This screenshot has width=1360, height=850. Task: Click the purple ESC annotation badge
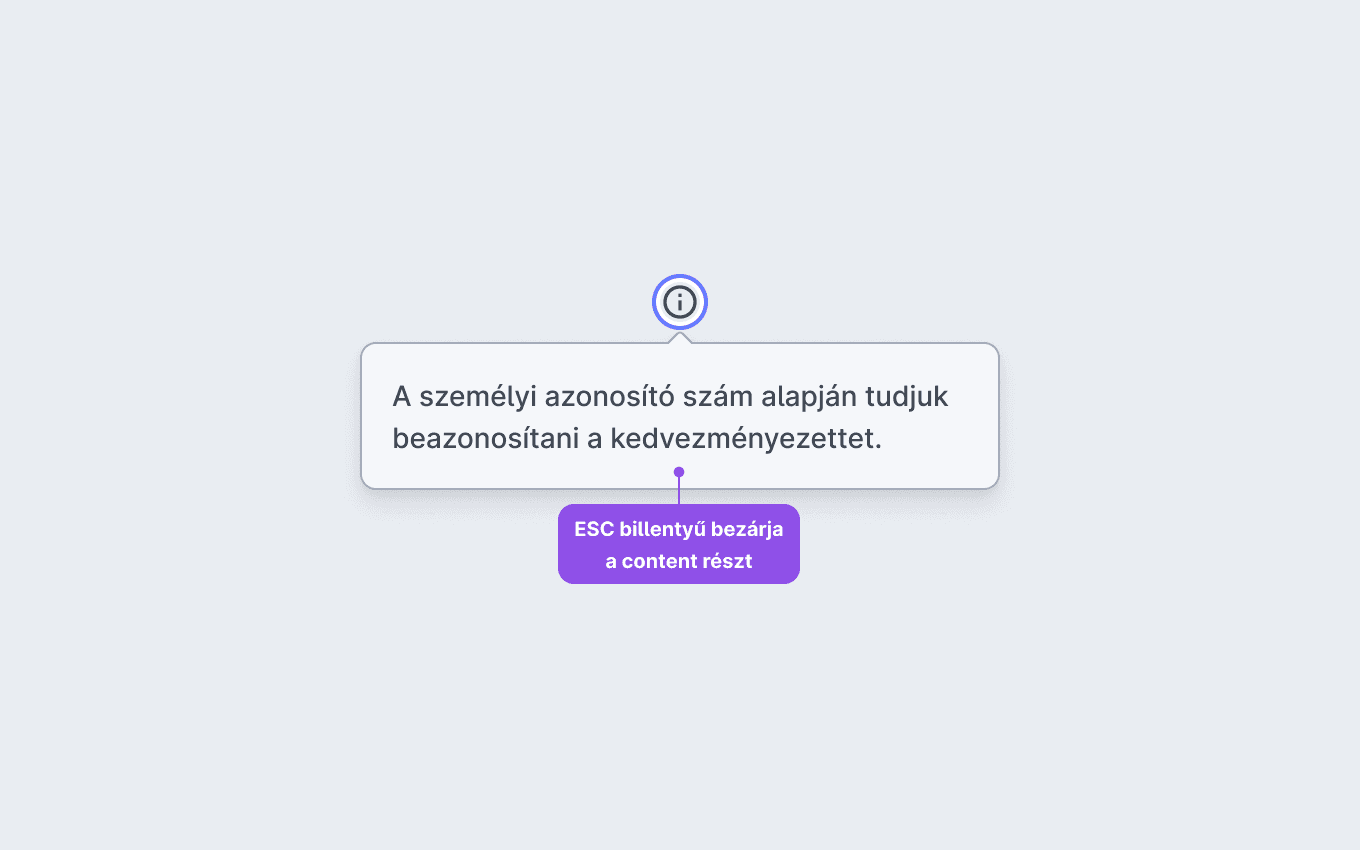tap(679, 544)
